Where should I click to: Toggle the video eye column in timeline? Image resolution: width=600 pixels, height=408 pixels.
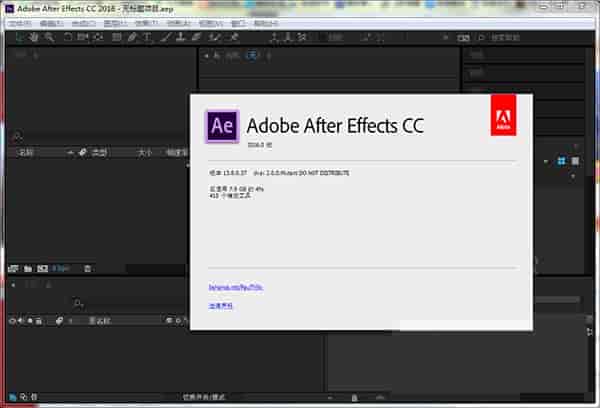click(12, 321)
